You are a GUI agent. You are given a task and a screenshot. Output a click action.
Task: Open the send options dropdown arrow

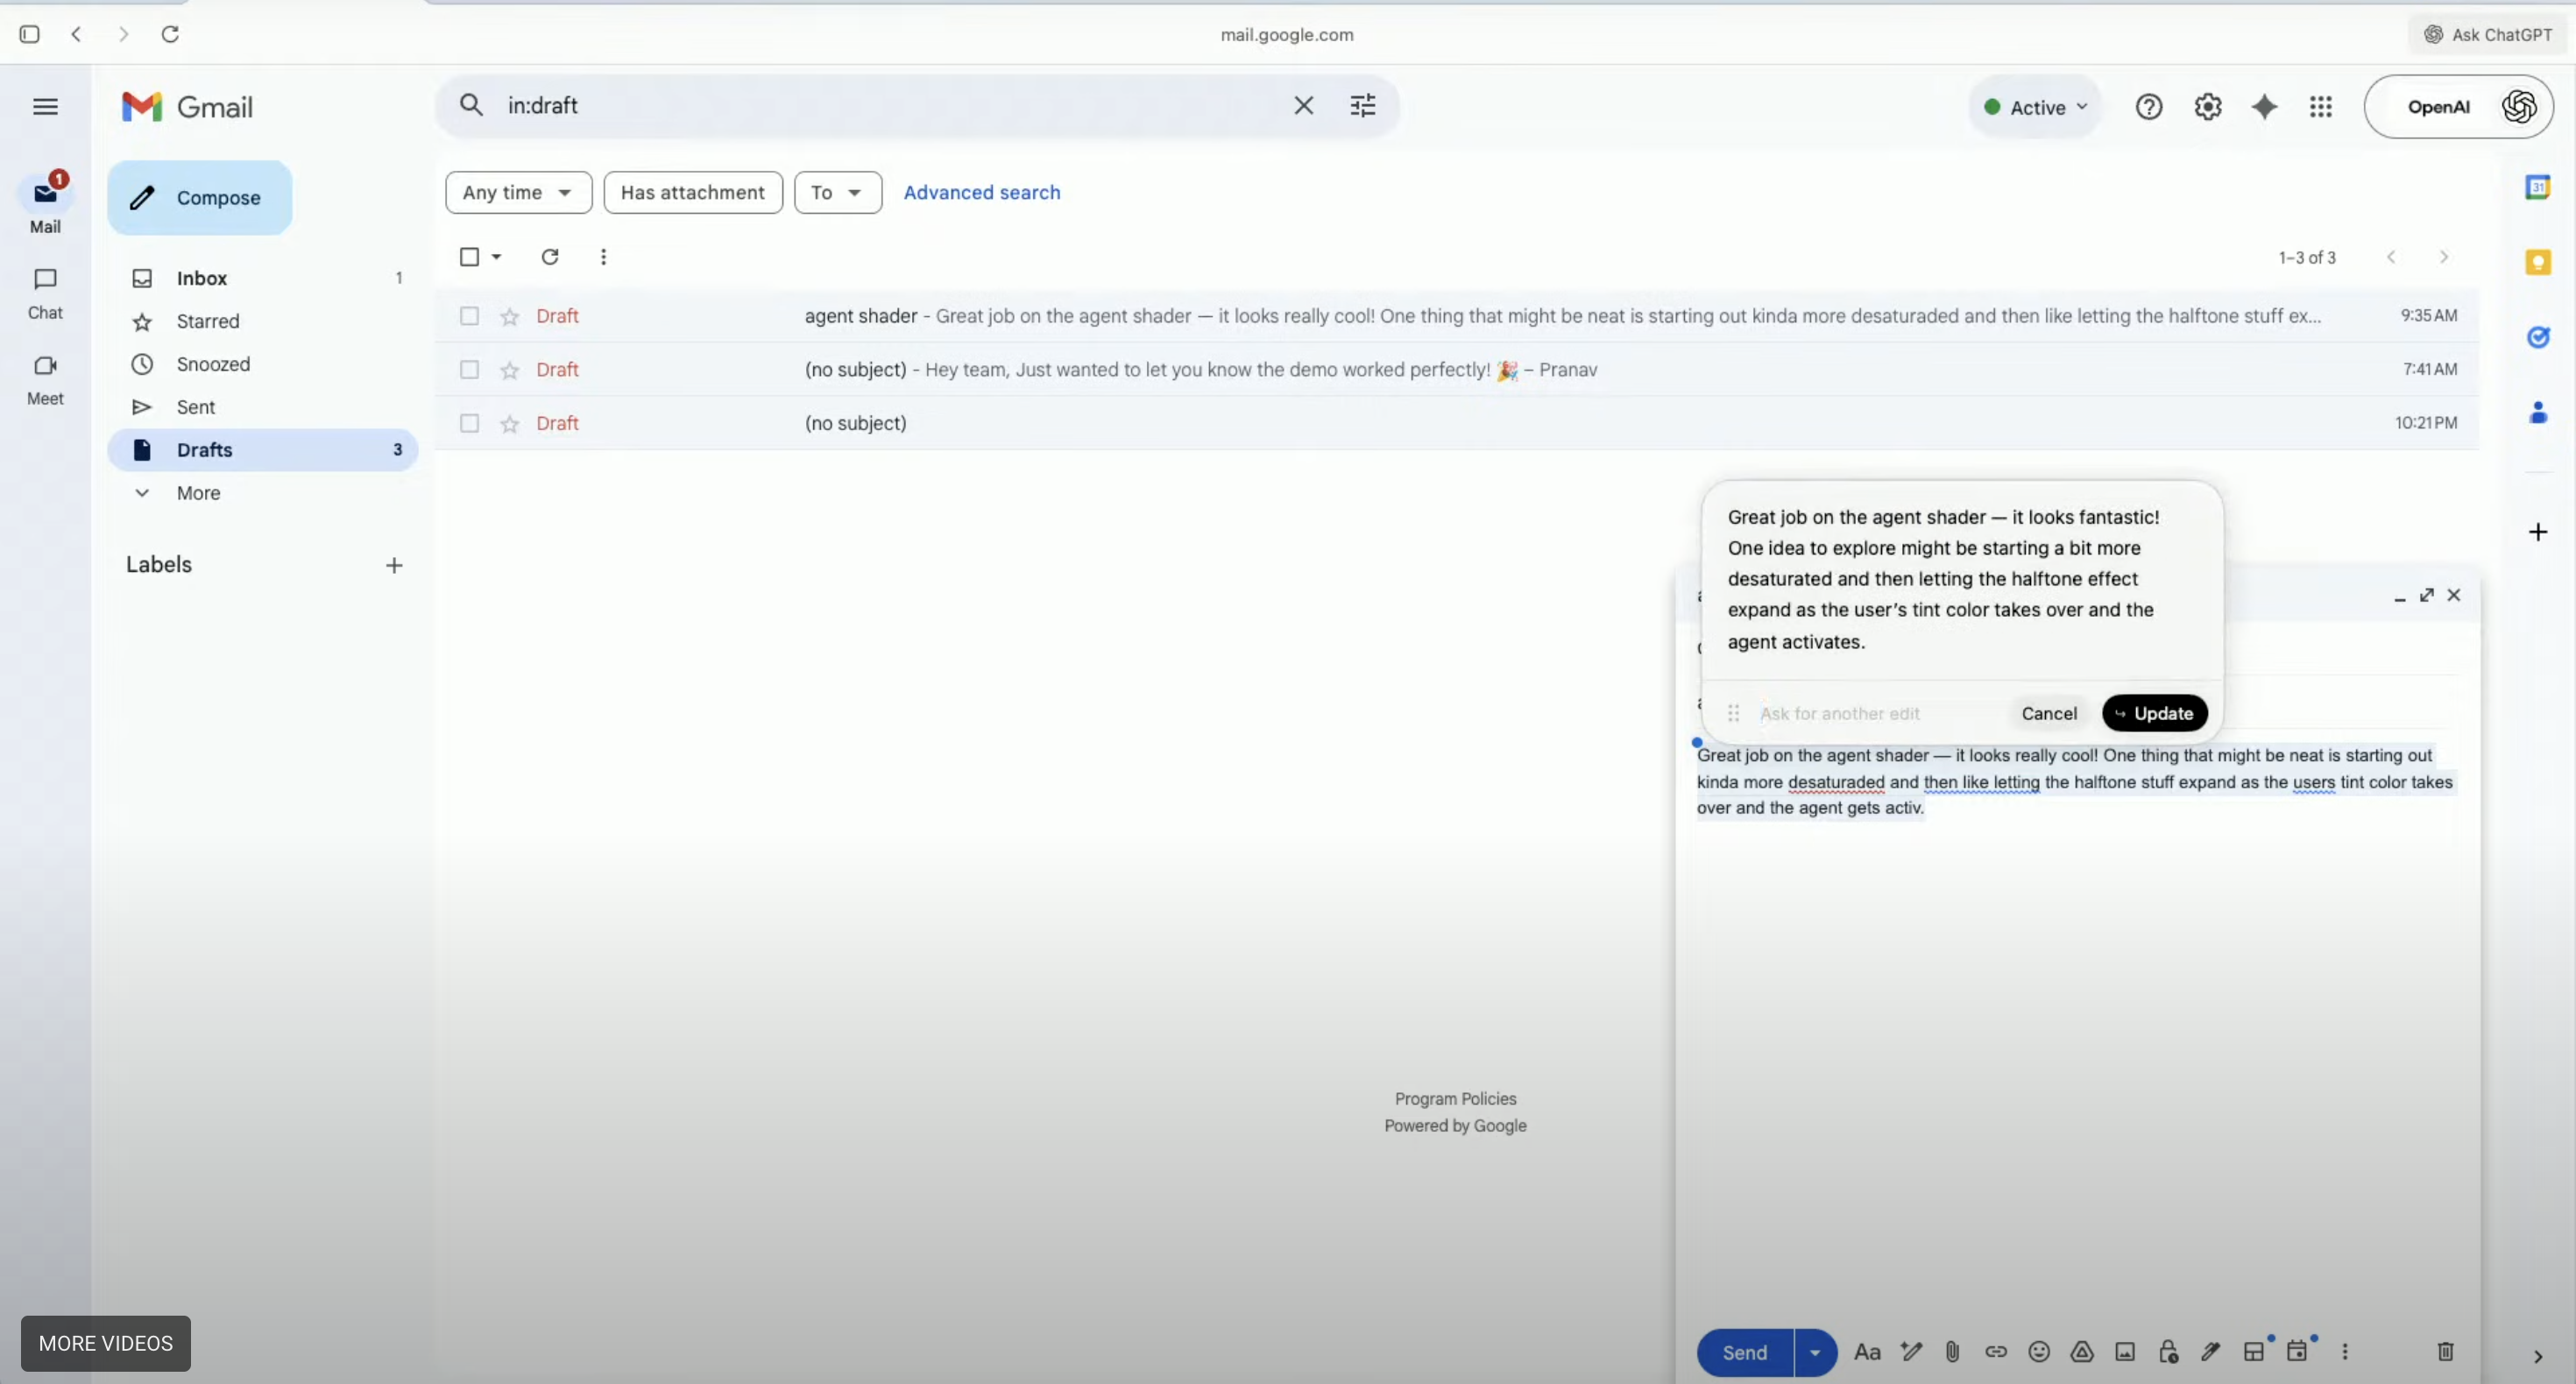pyautogui.click(x=1815, y=1352)
